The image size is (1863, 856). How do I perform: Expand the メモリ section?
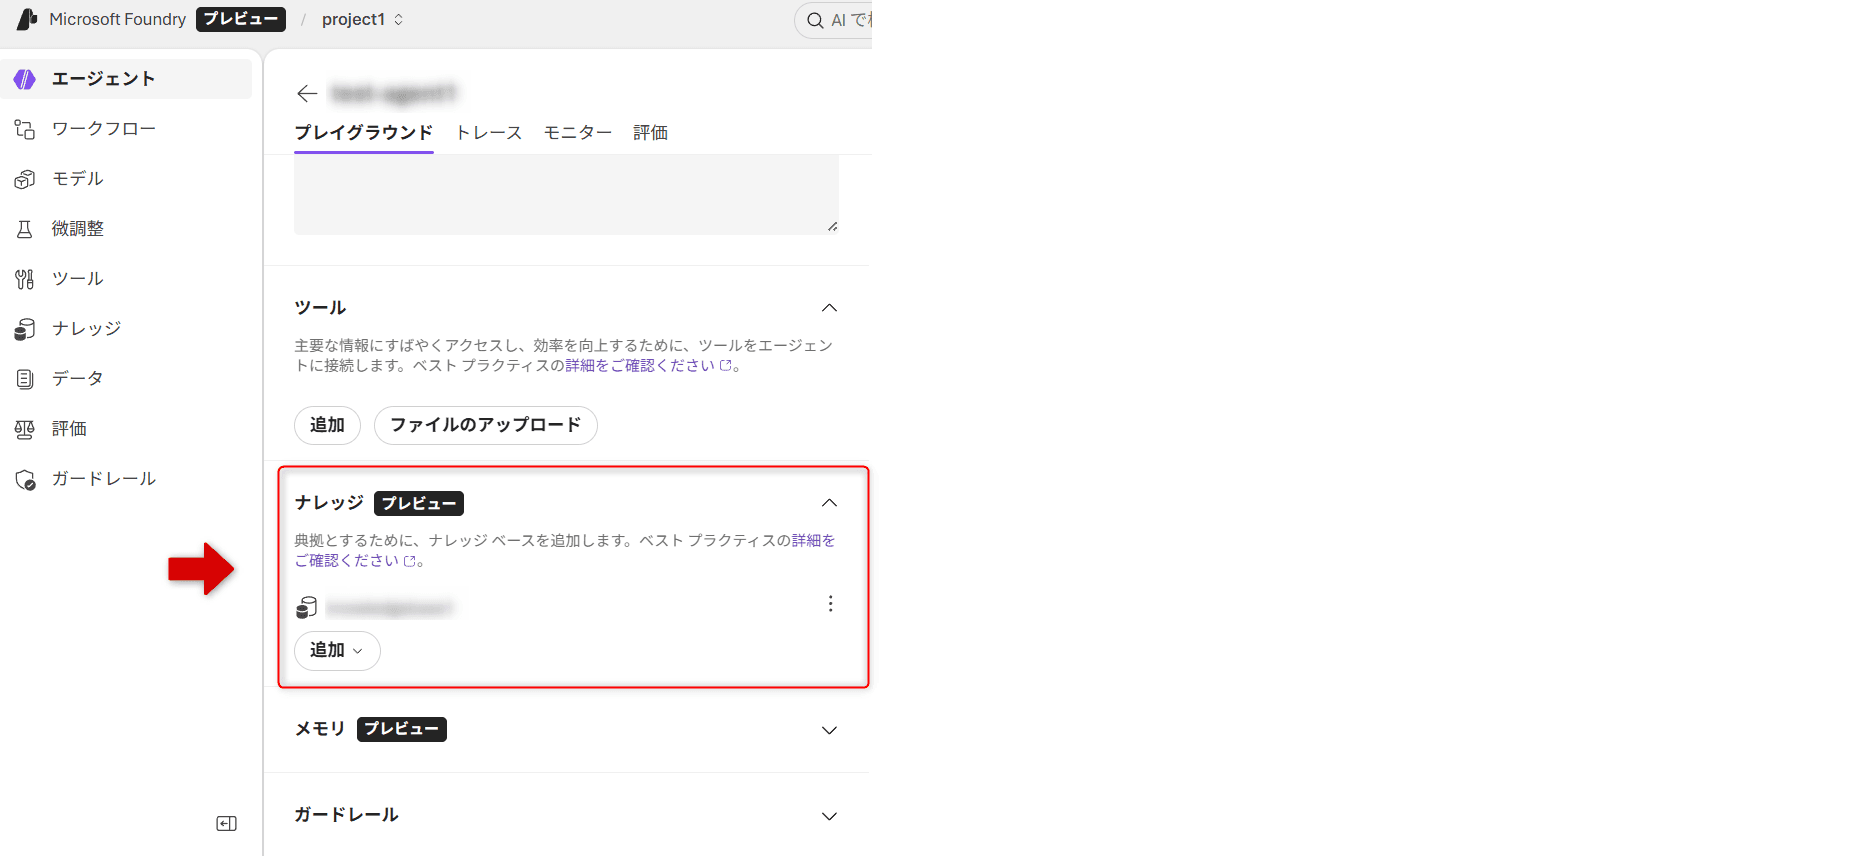tap(829, 730)
